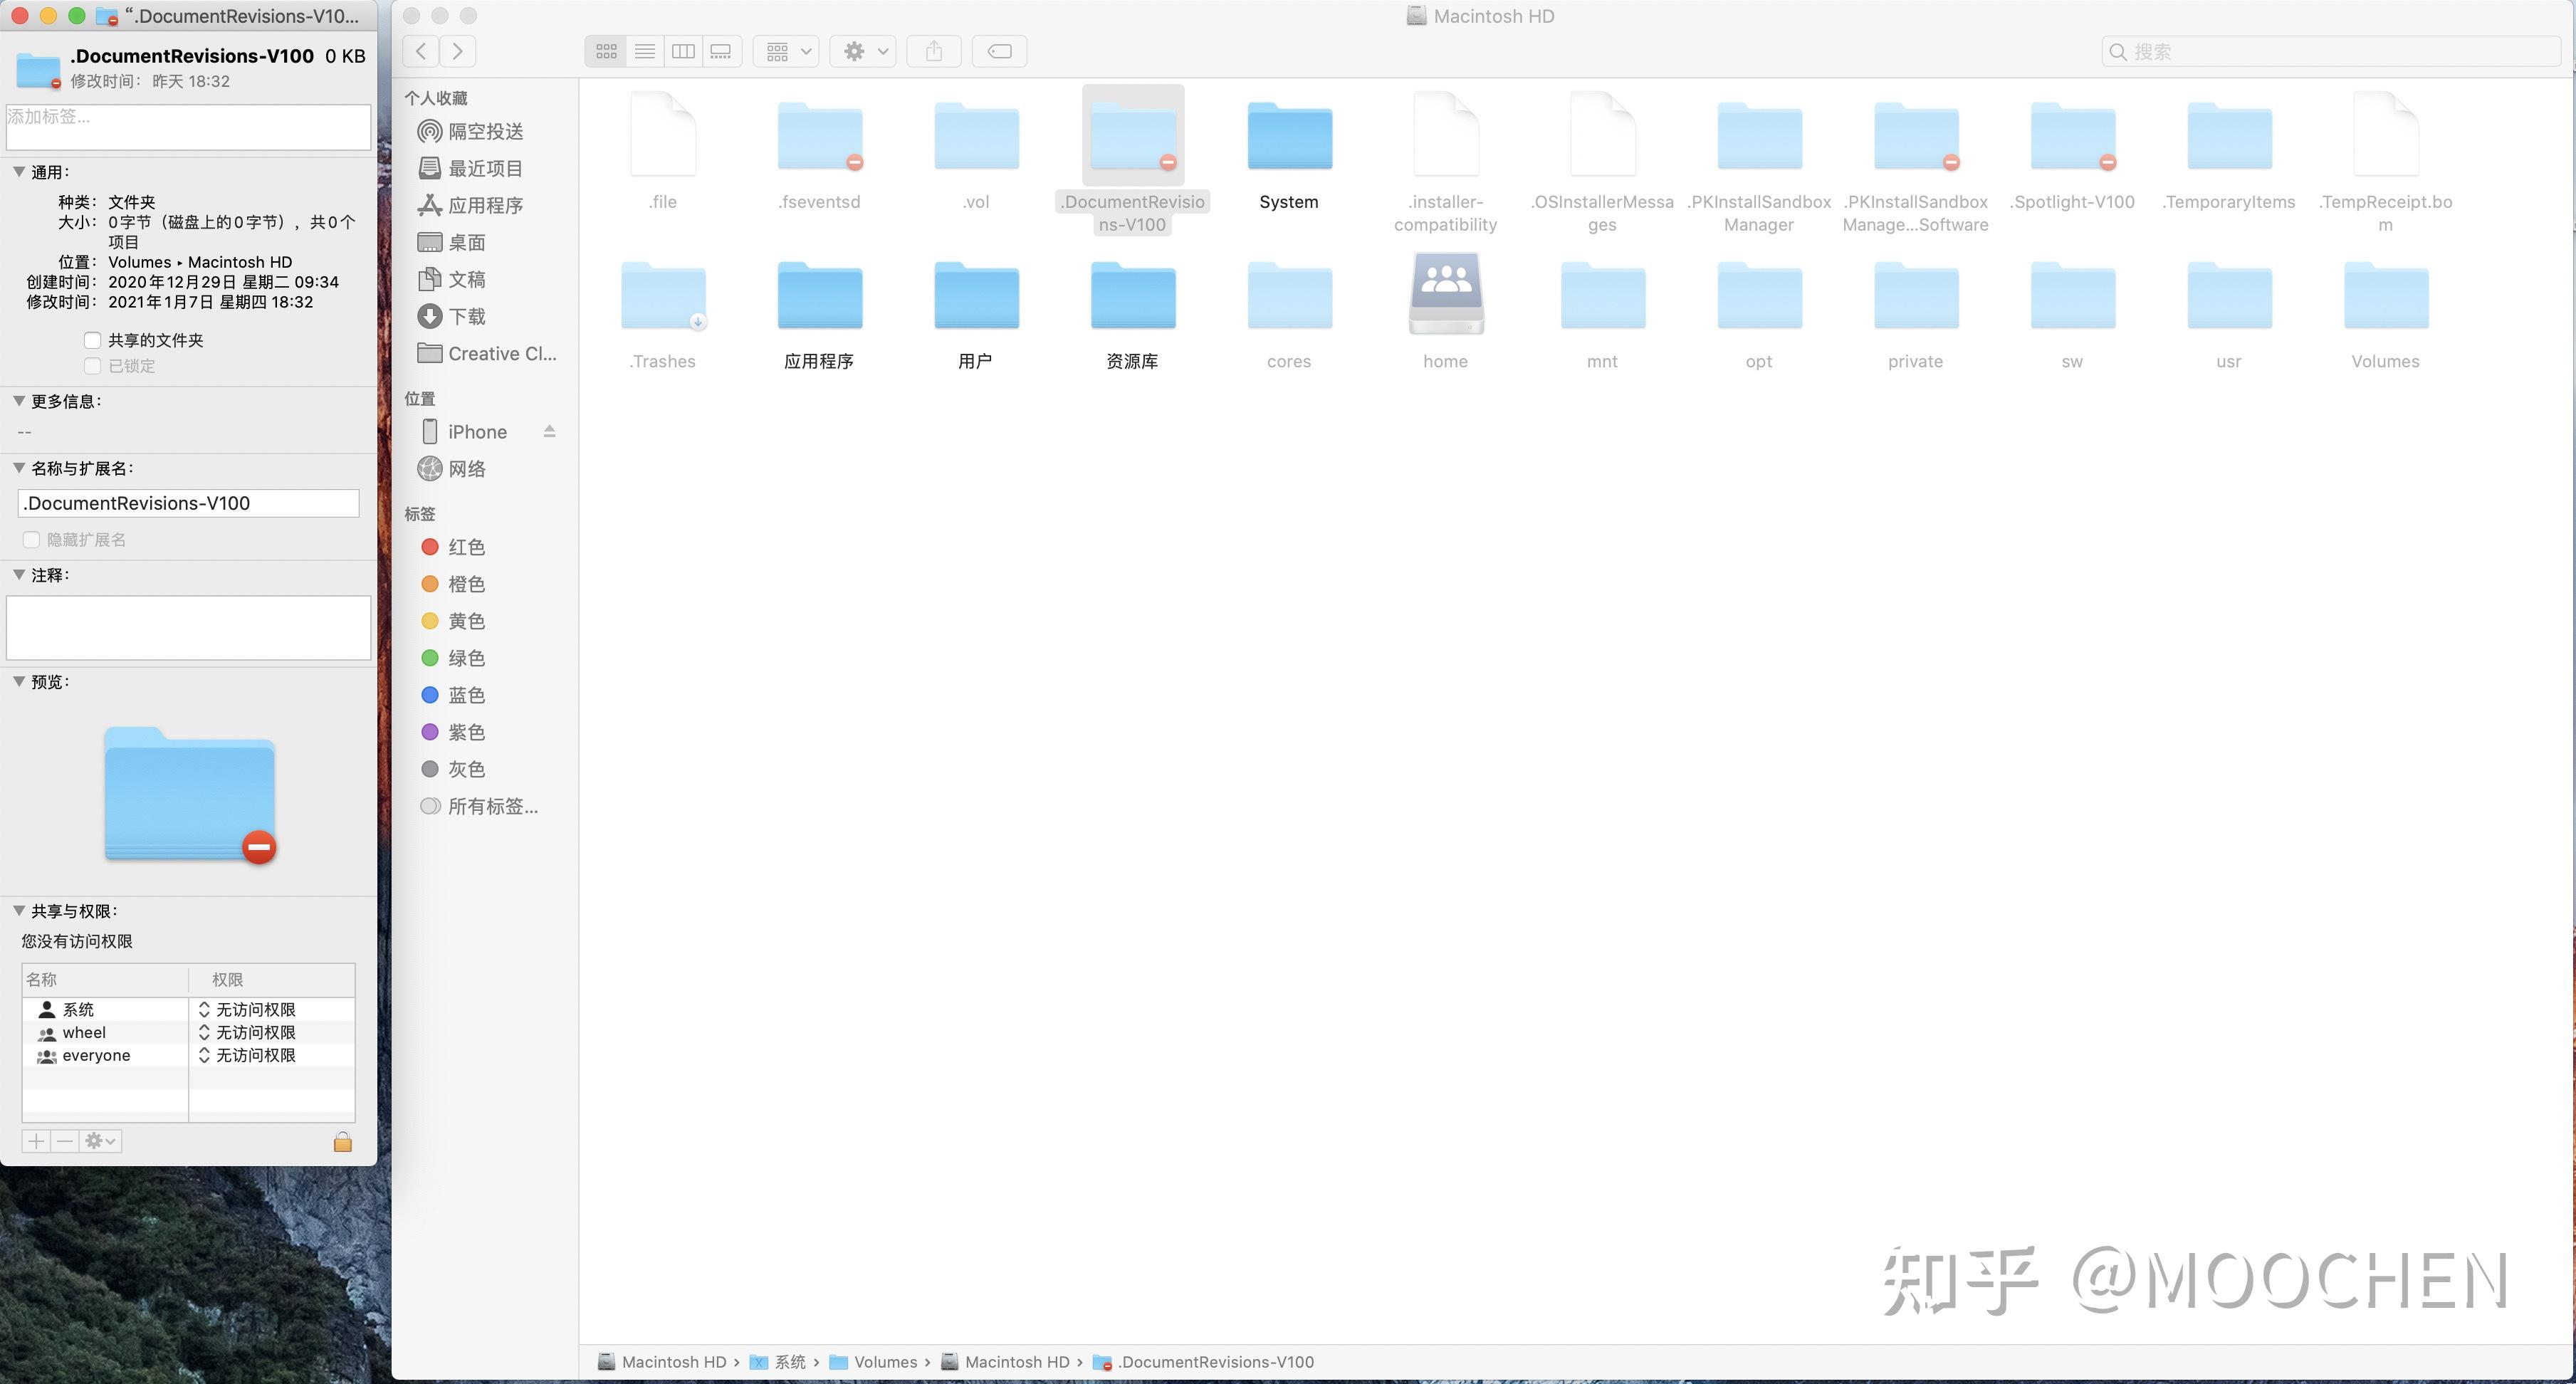Click the edit tags toolbar icon
The image size is (2576, 1384).
tap(999, 51)
